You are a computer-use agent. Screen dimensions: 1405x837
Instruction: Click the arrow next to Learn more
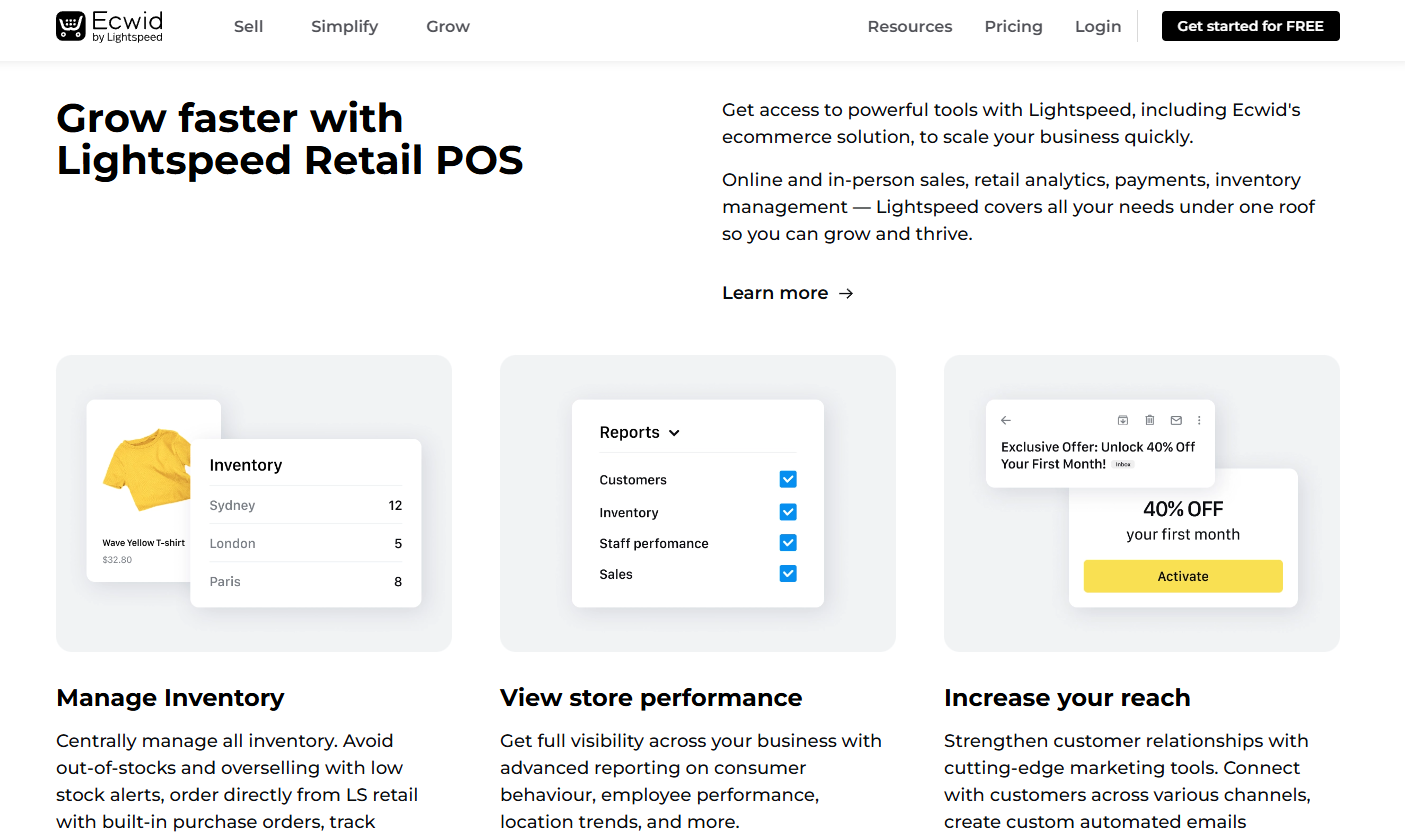[845, 292]
